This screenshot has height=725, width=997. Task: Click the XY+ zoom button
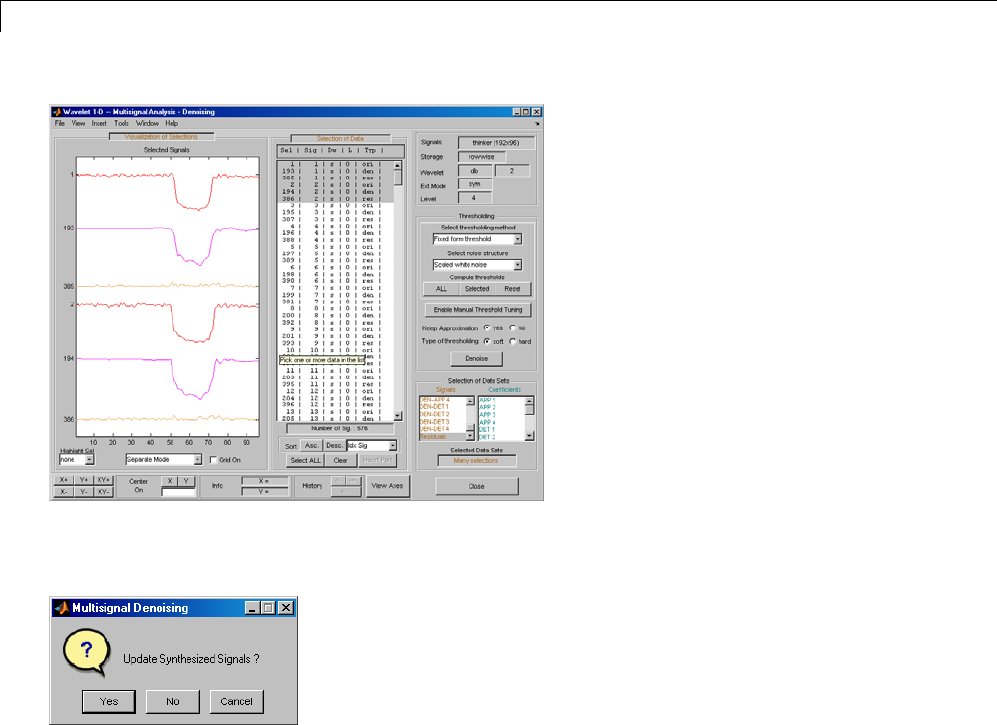tap(104, 480)
